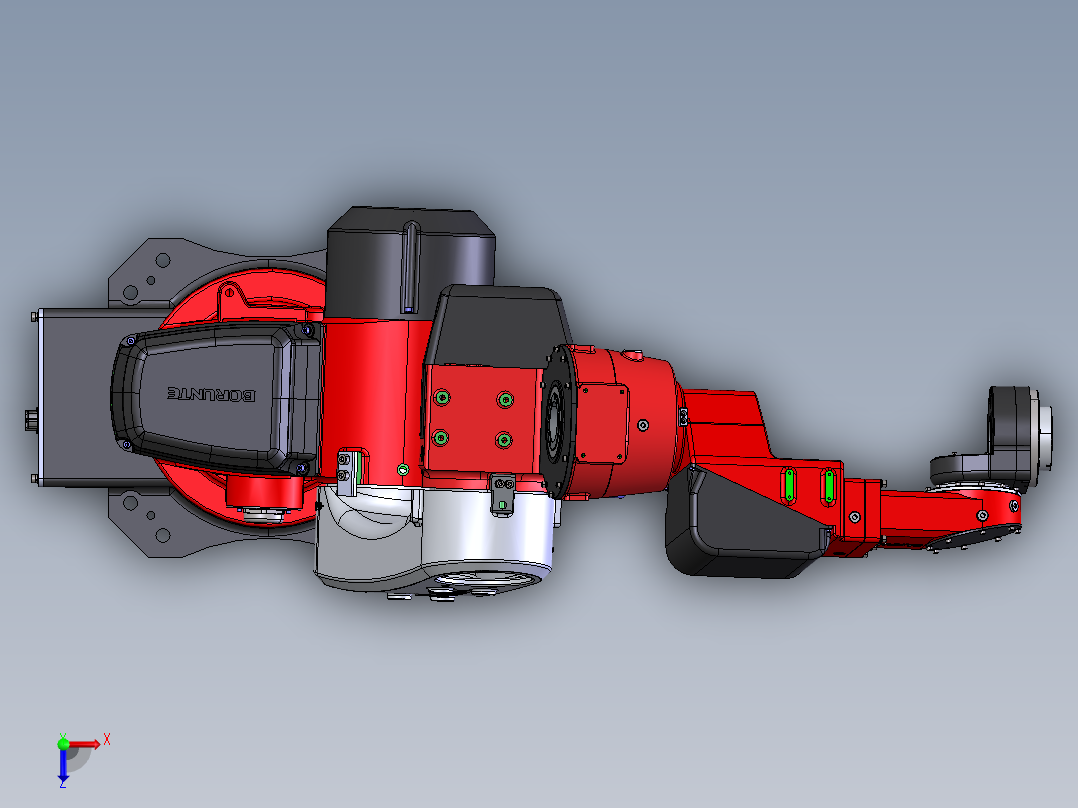
Task: Click the blue Z axis arrow of triad
Action: pyautogui.click(x=63, y=767)
